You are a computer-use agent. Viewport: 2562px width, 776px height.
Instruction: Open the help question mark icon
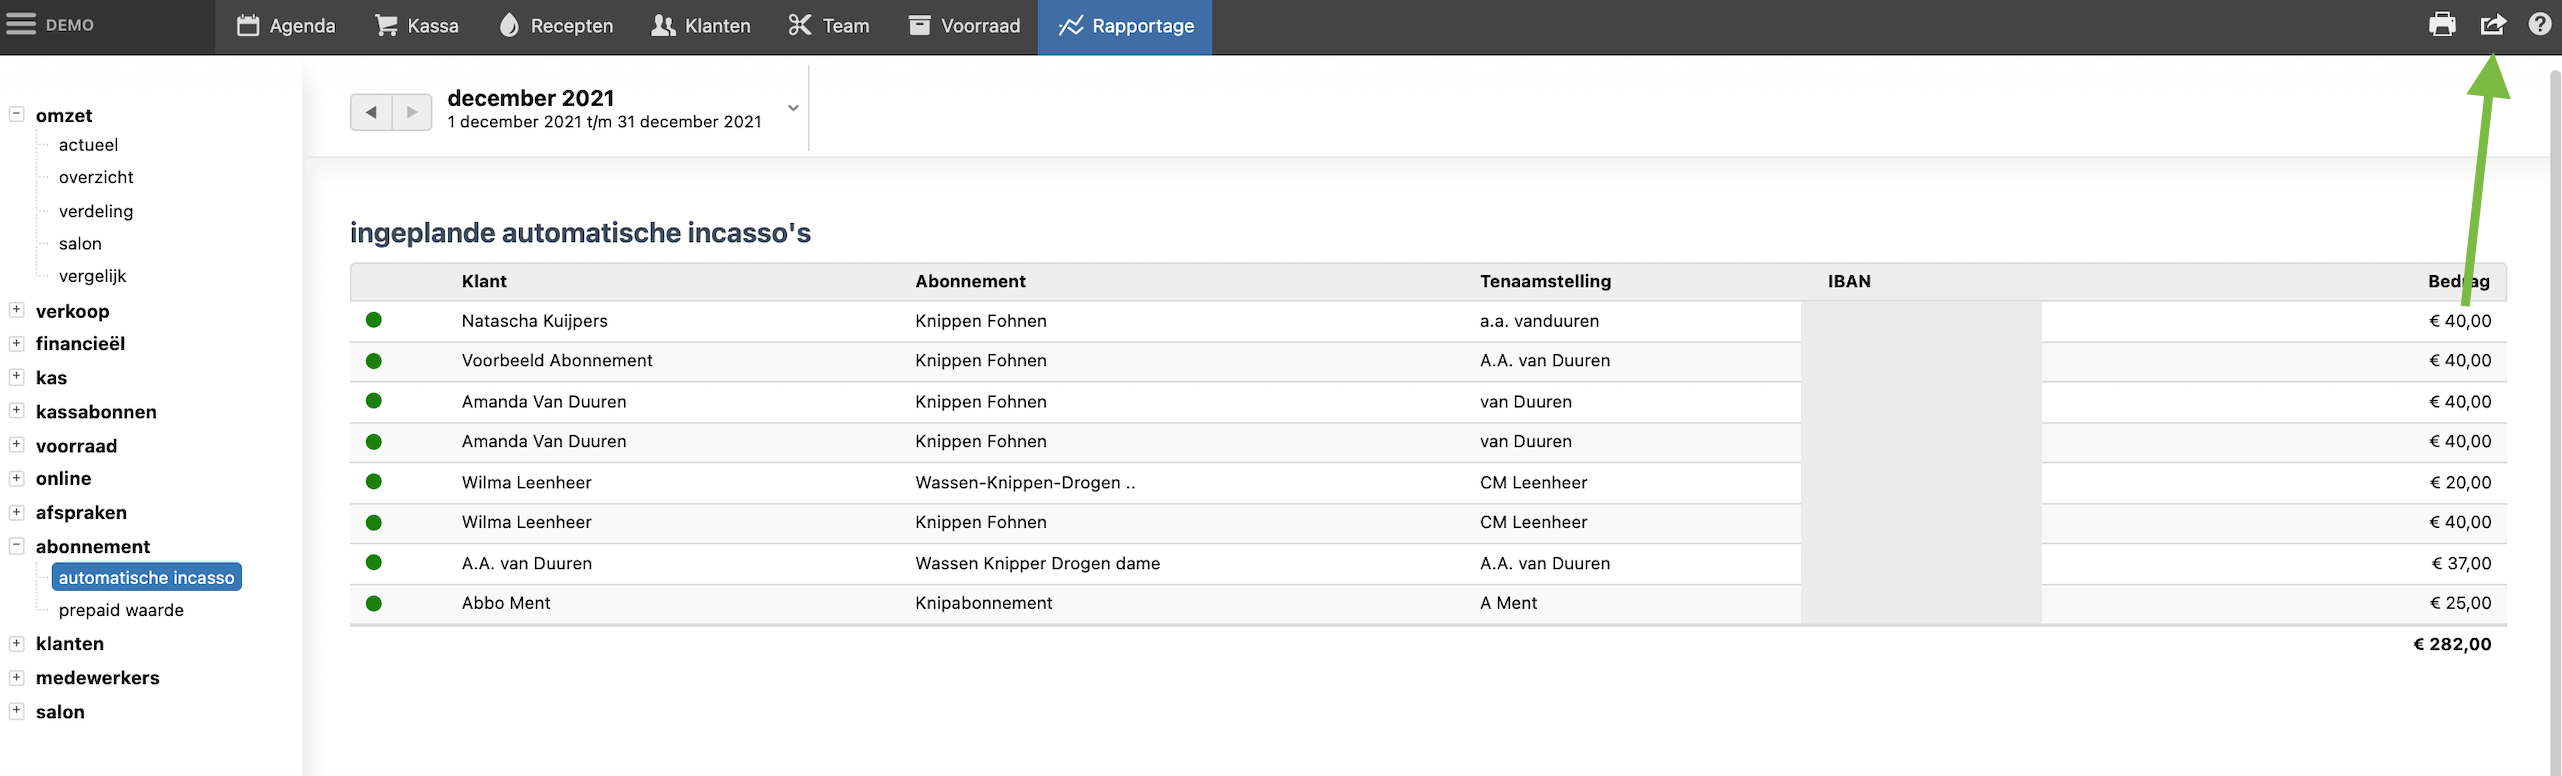point(2539,24)
